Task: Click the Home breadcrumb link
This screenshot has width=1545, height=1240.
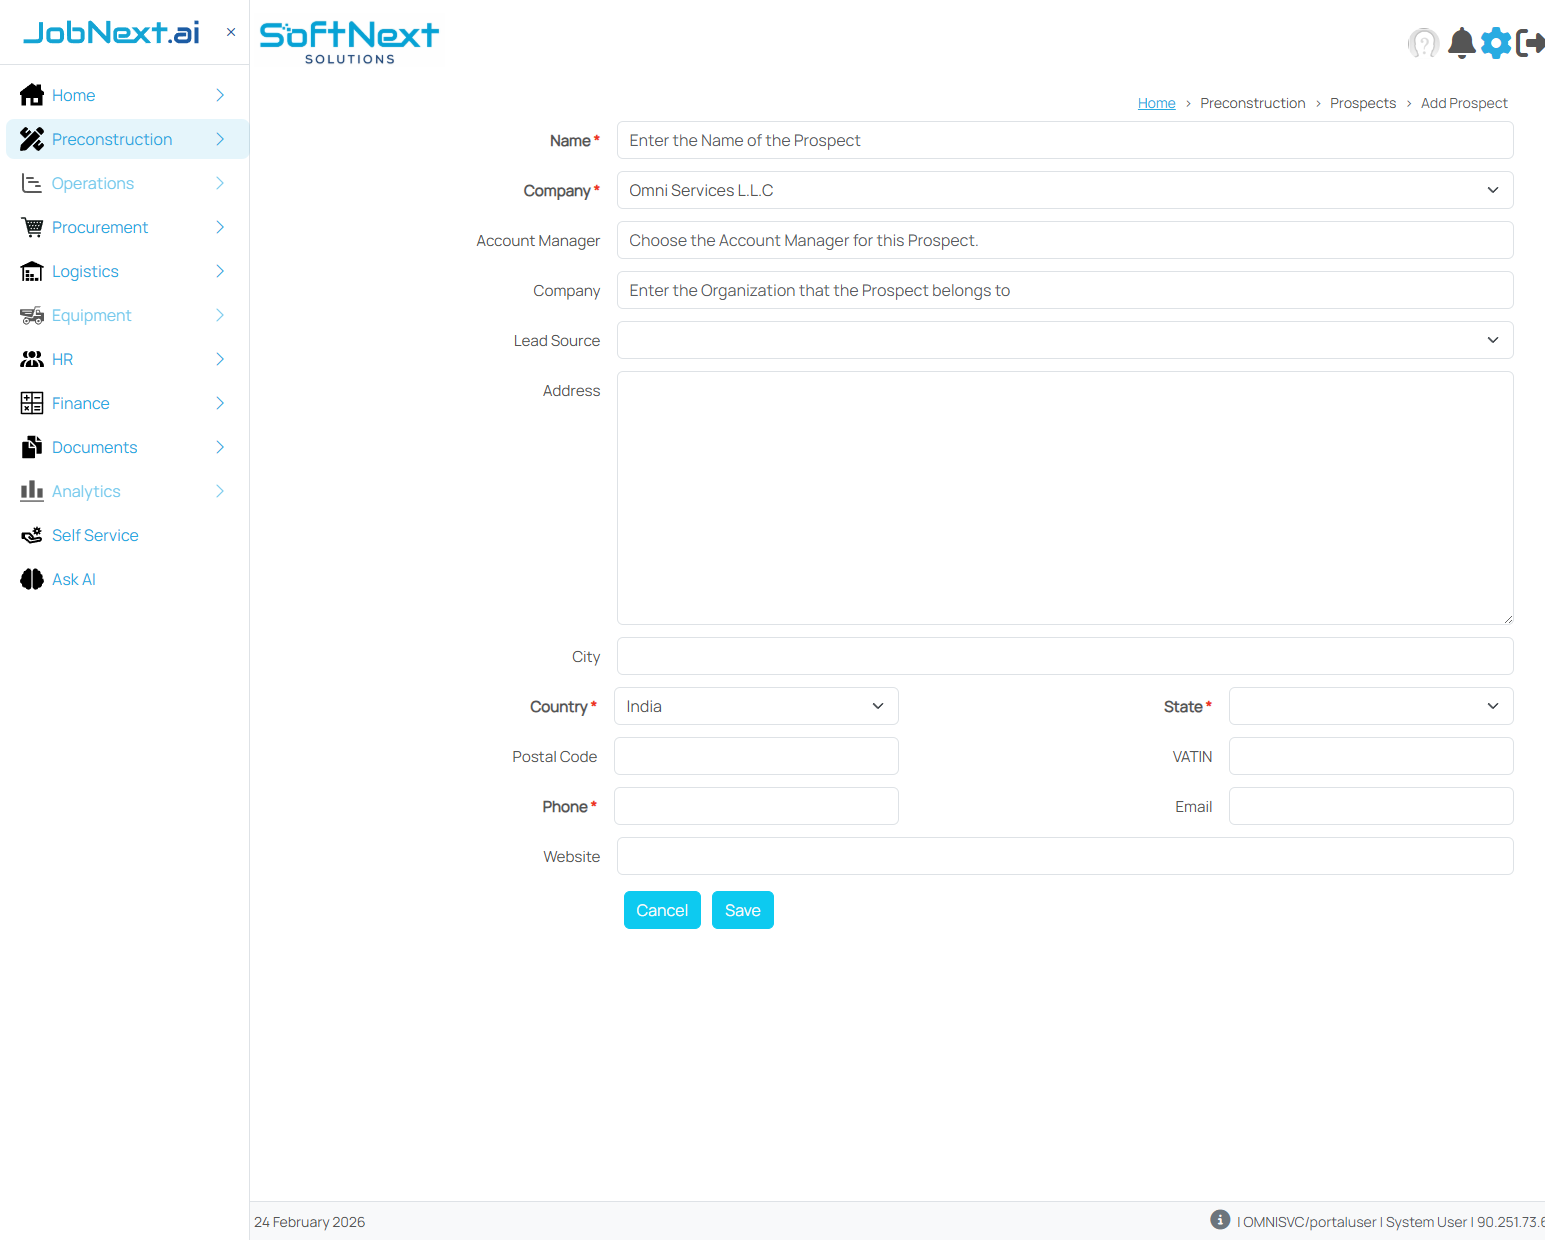Action: (x=1156, y=103)
